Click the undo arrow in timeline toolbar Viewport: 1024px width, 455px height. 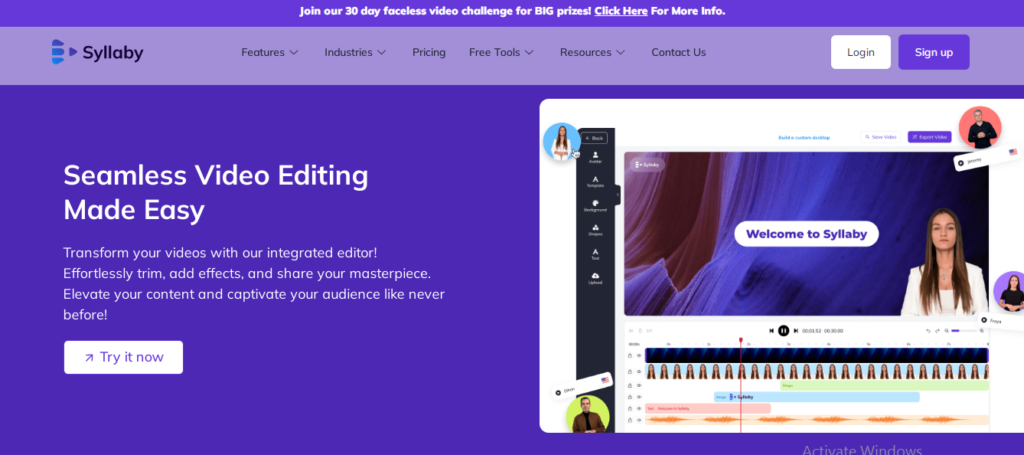[x=928, y=331]
